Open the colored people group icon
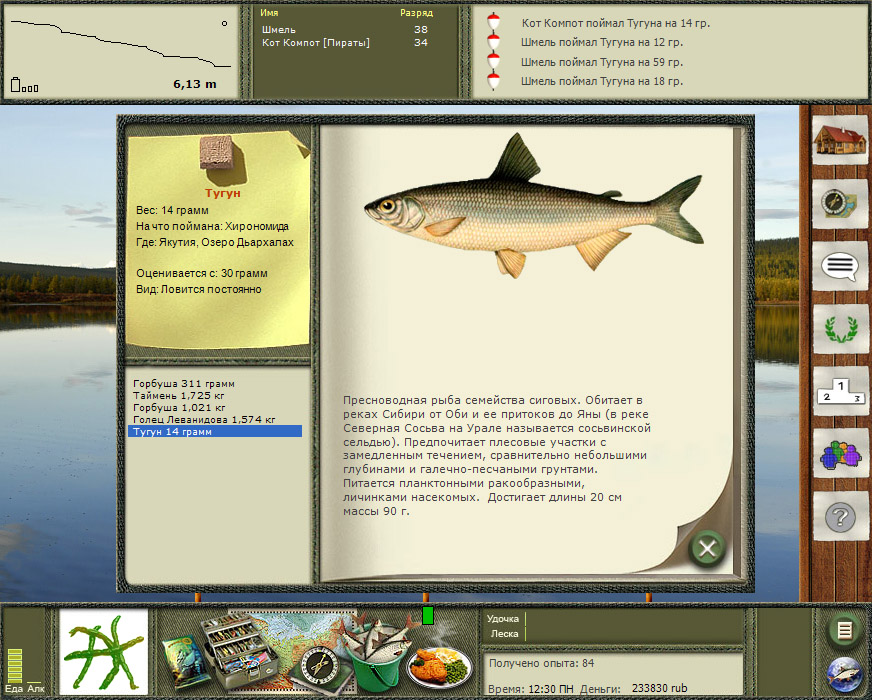The image size is (872, 700). [840, 455]
